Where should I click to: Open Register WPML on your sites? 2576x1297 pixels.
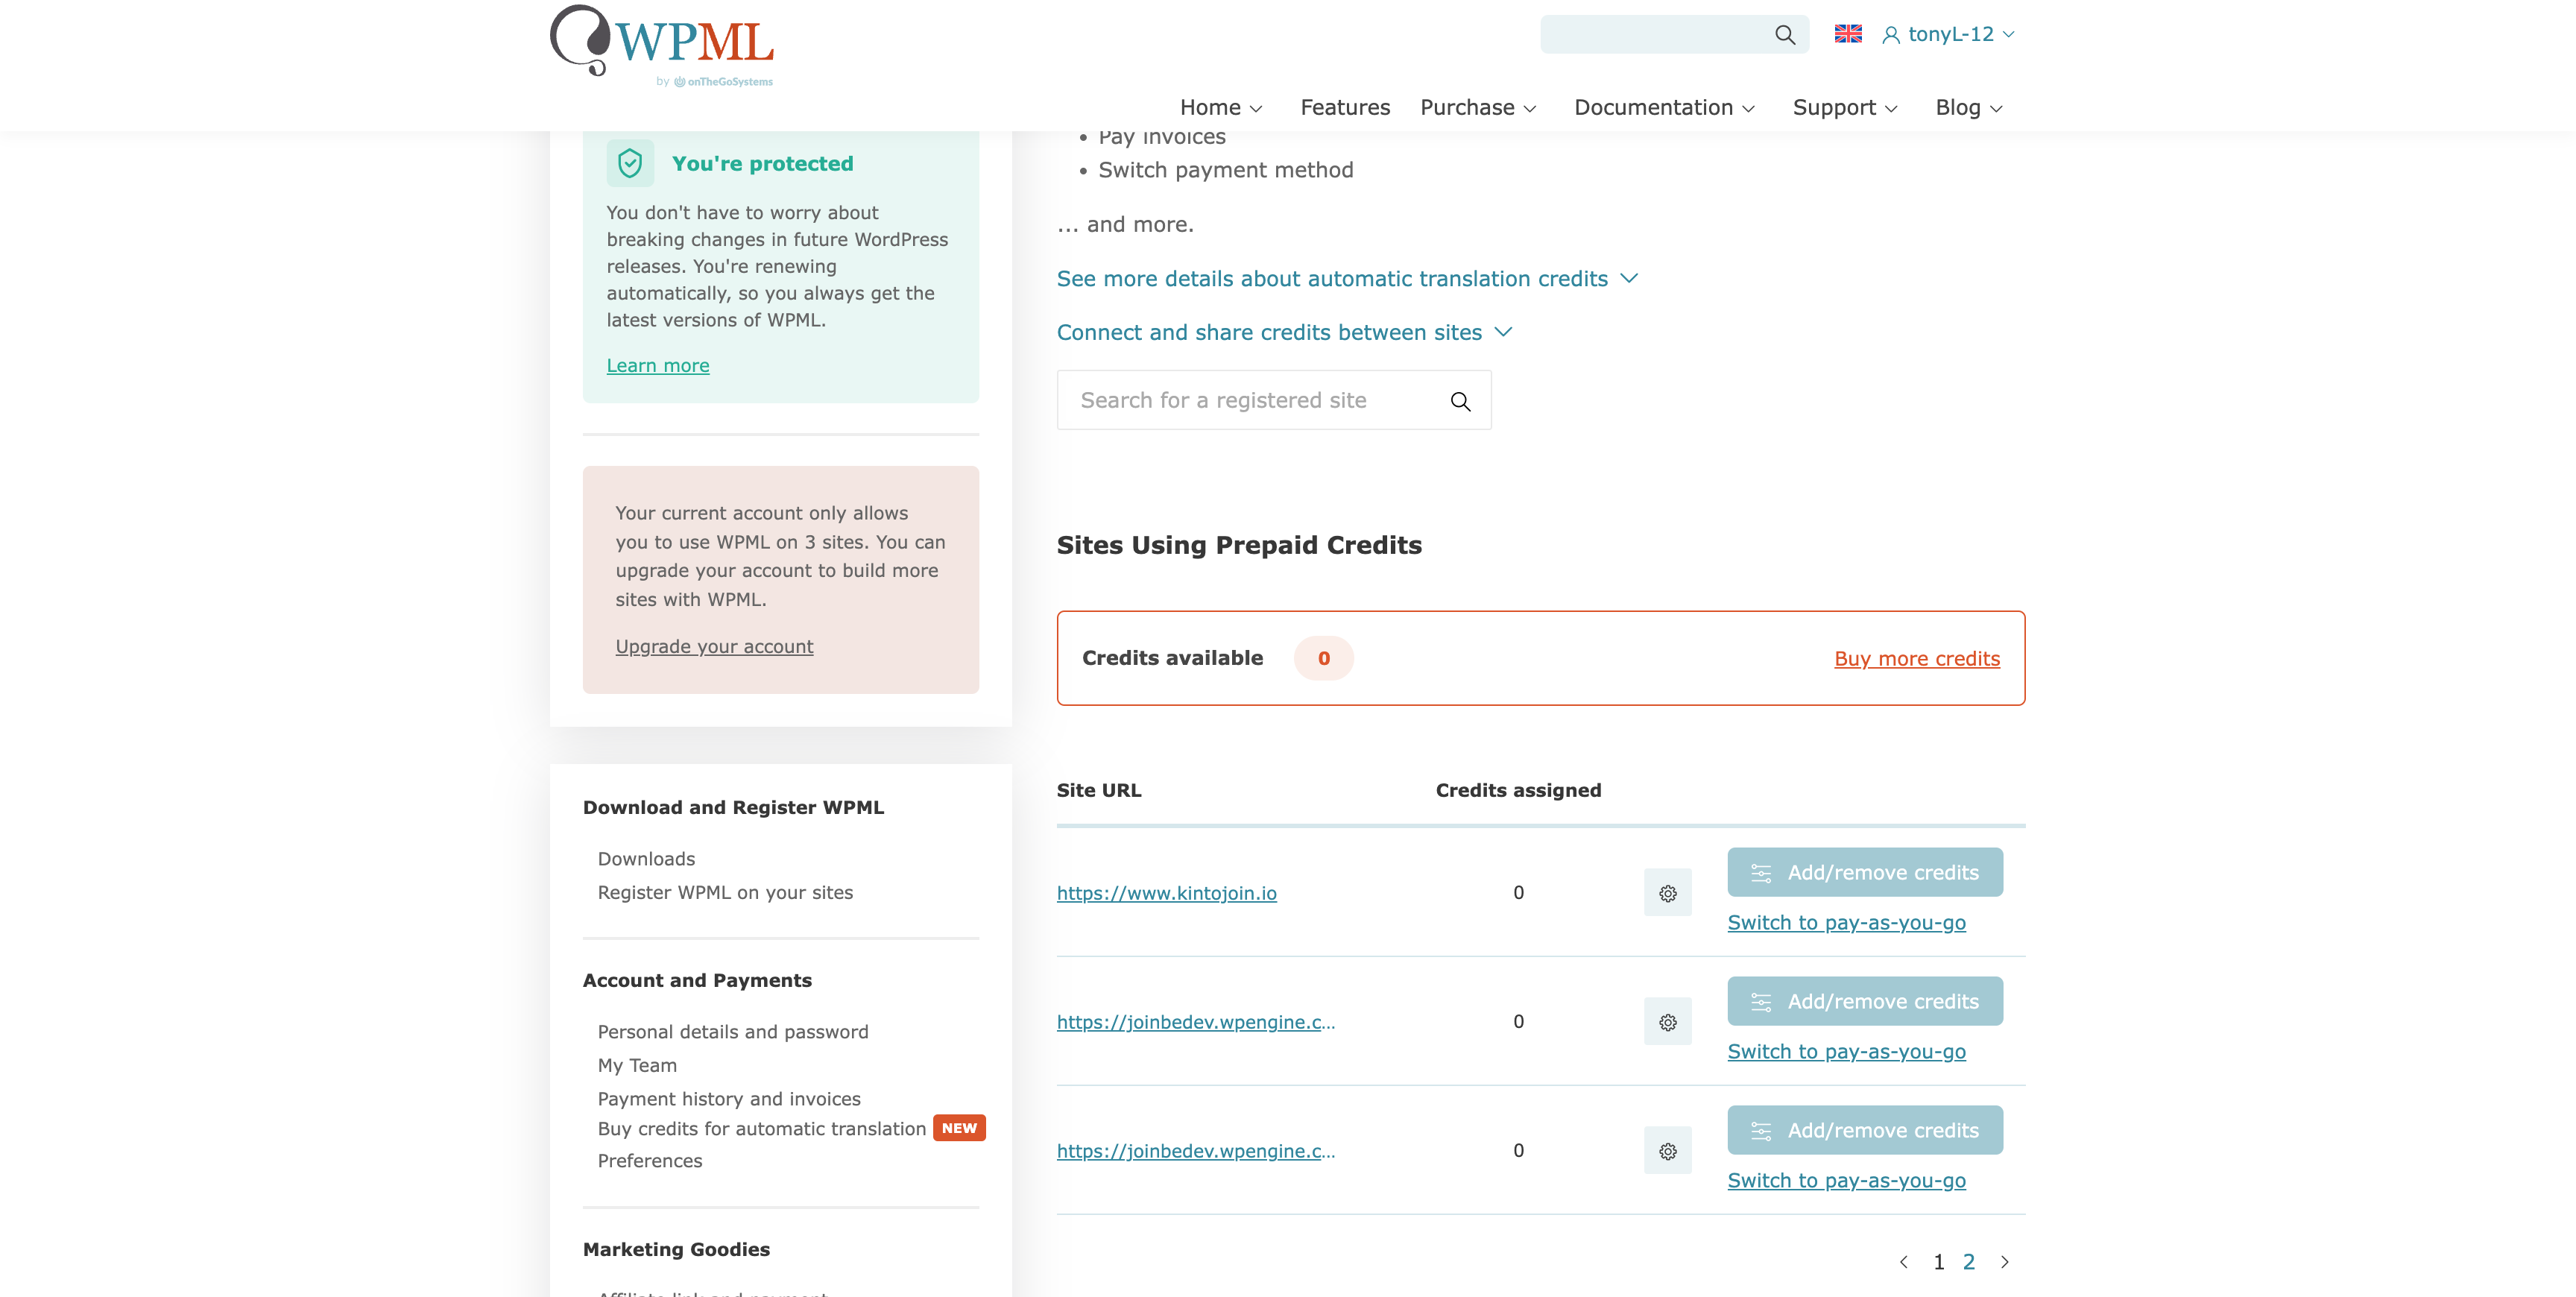point(725,893)
